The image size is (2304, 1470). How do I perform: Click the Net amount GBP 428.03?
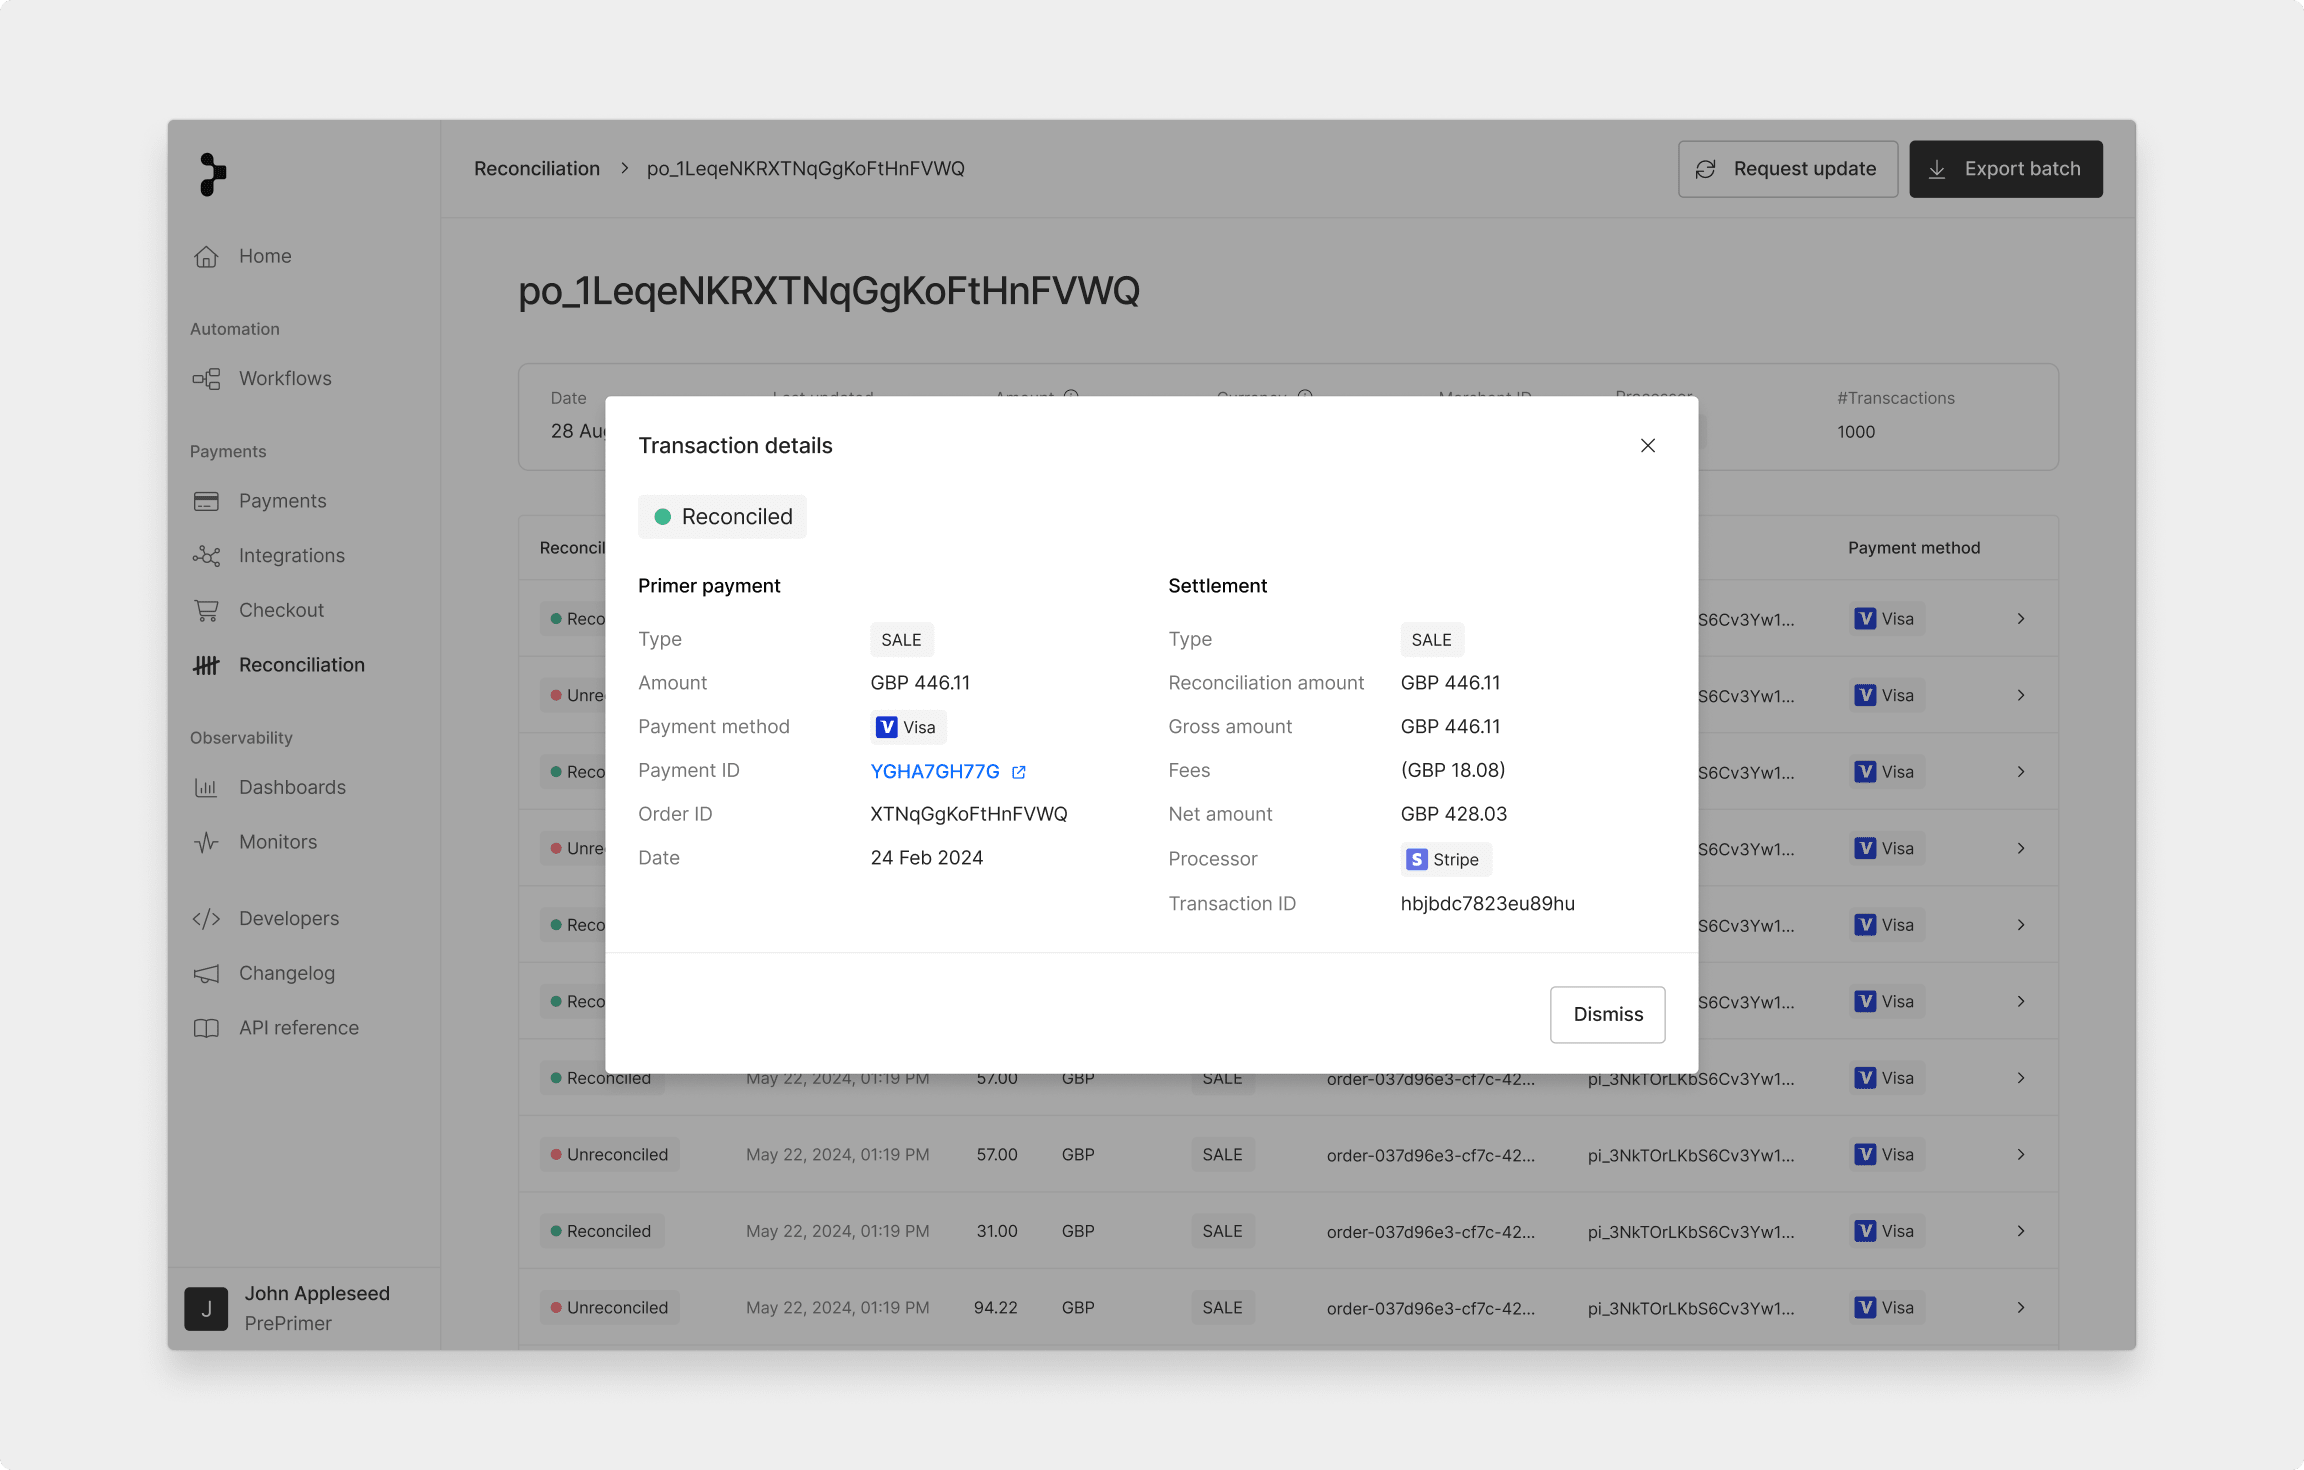[1453, 814]
